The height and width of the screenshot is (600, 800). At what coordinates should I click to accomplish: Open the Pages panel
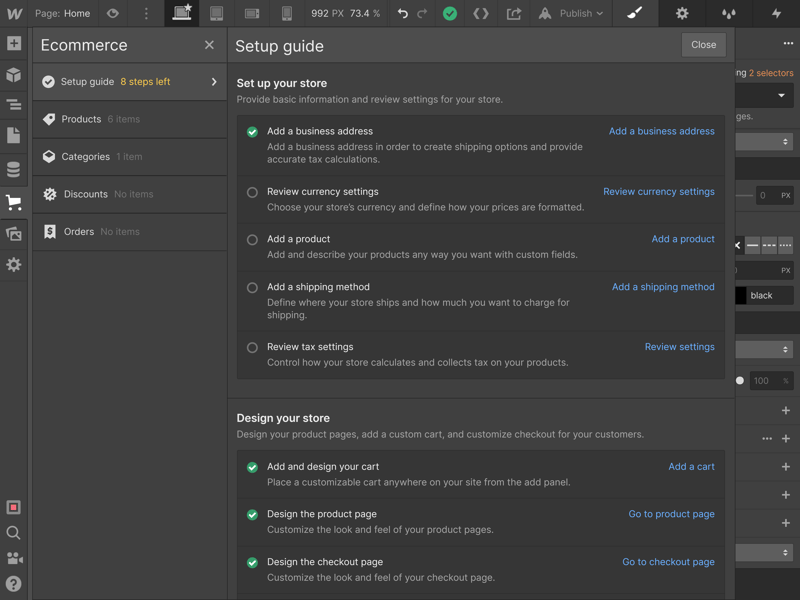pyautogui.click(x=14, y=135)
